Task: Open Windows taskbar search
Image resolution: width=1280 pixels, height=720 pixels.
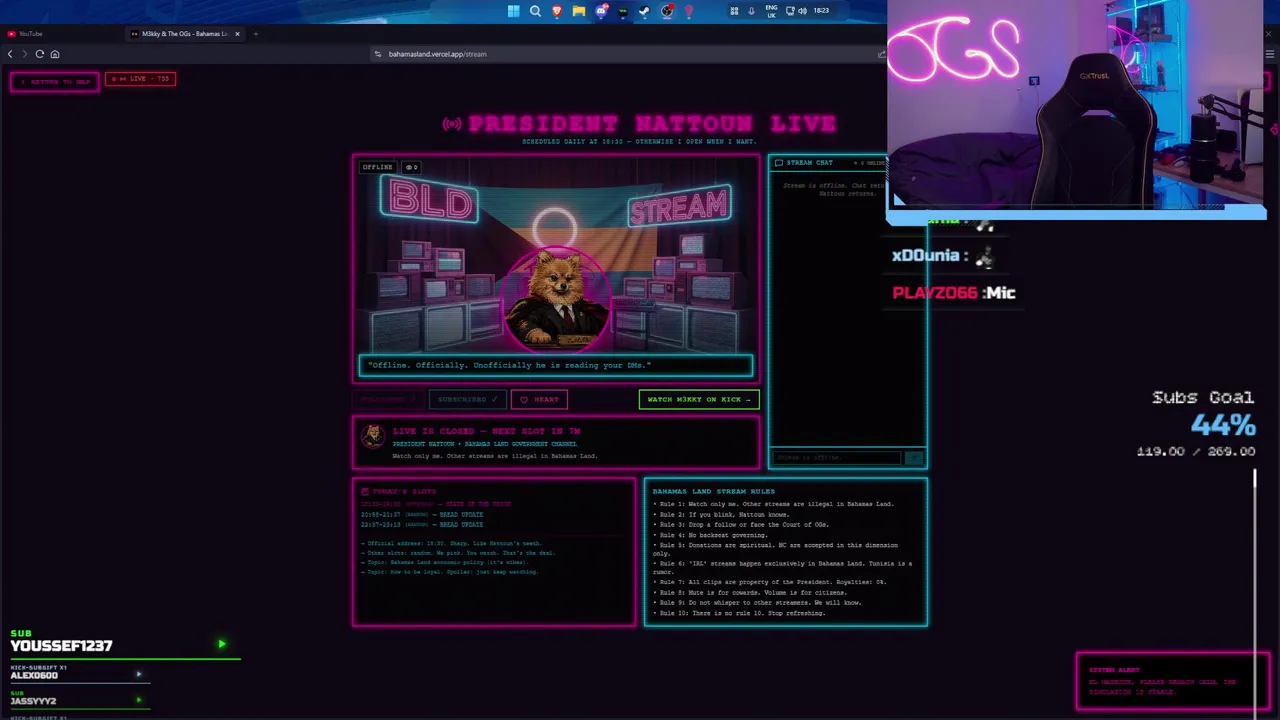Action: [535, 11]
